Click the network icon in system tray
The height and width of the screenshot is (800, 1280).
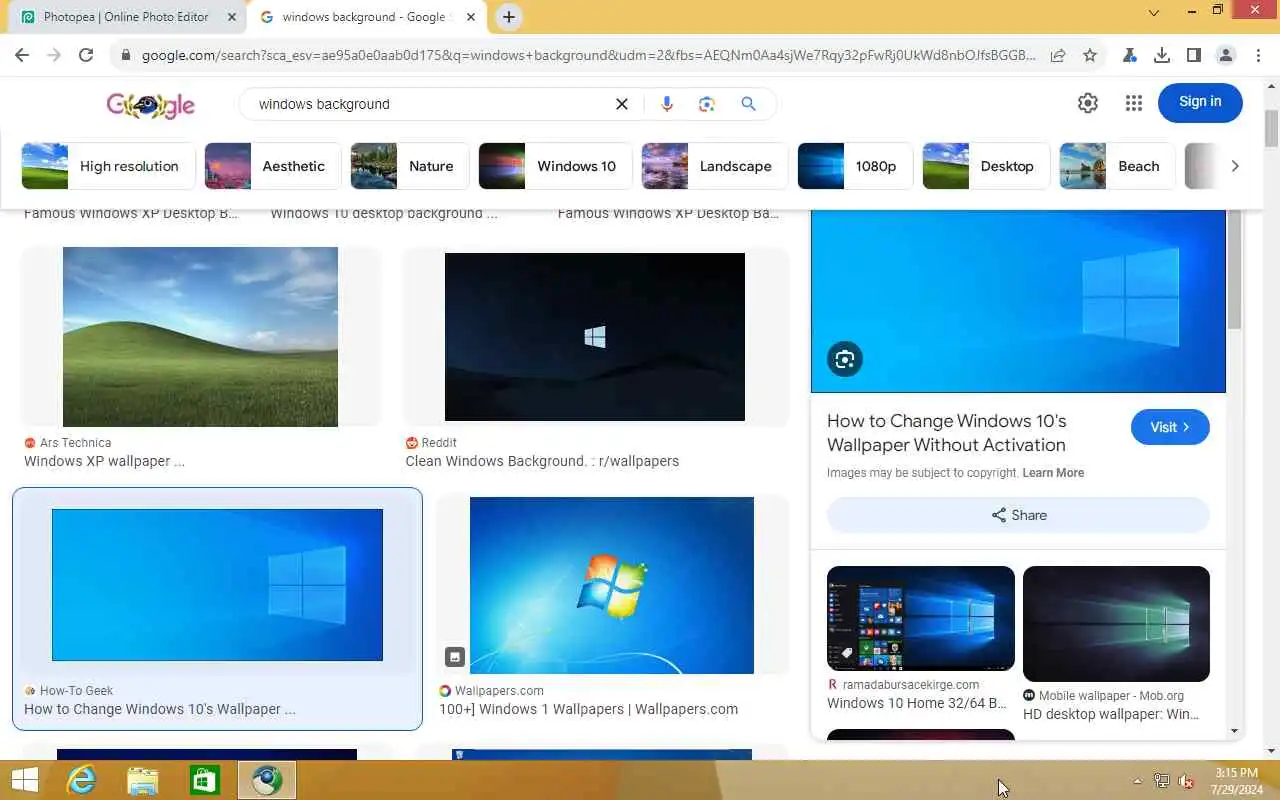tap(1162, 781)
